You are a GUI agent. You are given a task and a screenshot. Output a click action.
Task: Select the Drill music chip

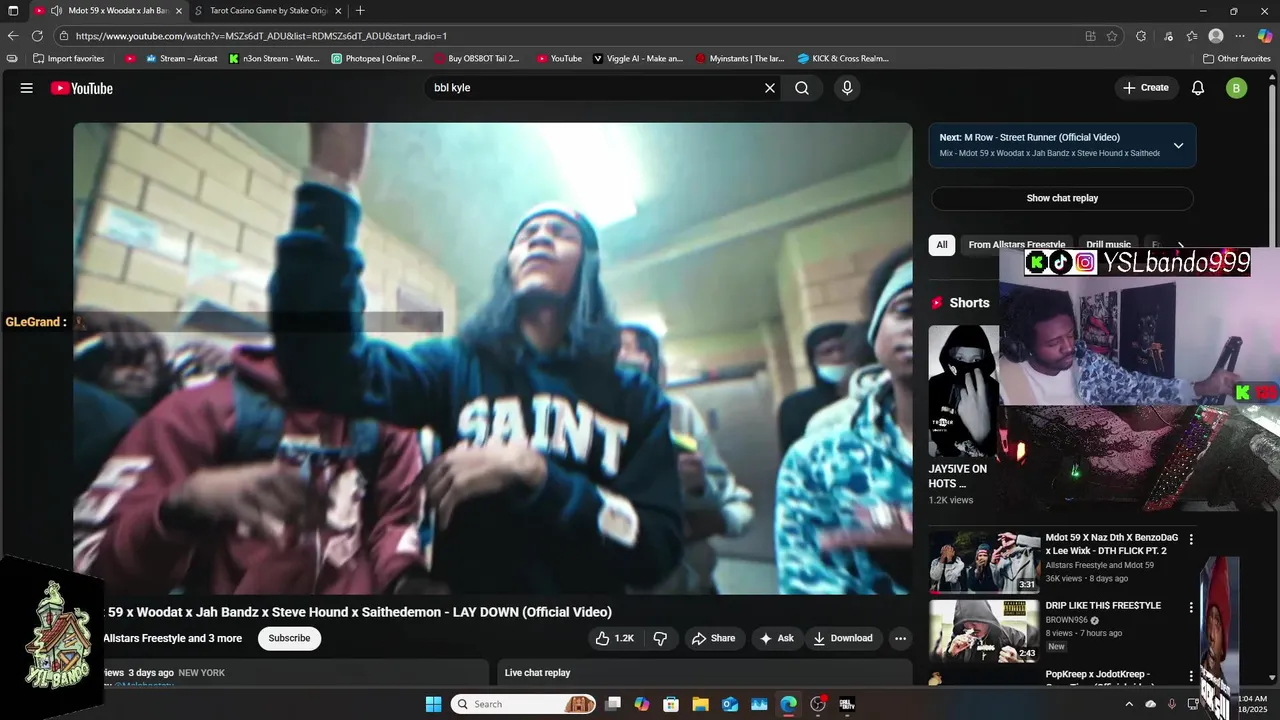[1108, 244]
